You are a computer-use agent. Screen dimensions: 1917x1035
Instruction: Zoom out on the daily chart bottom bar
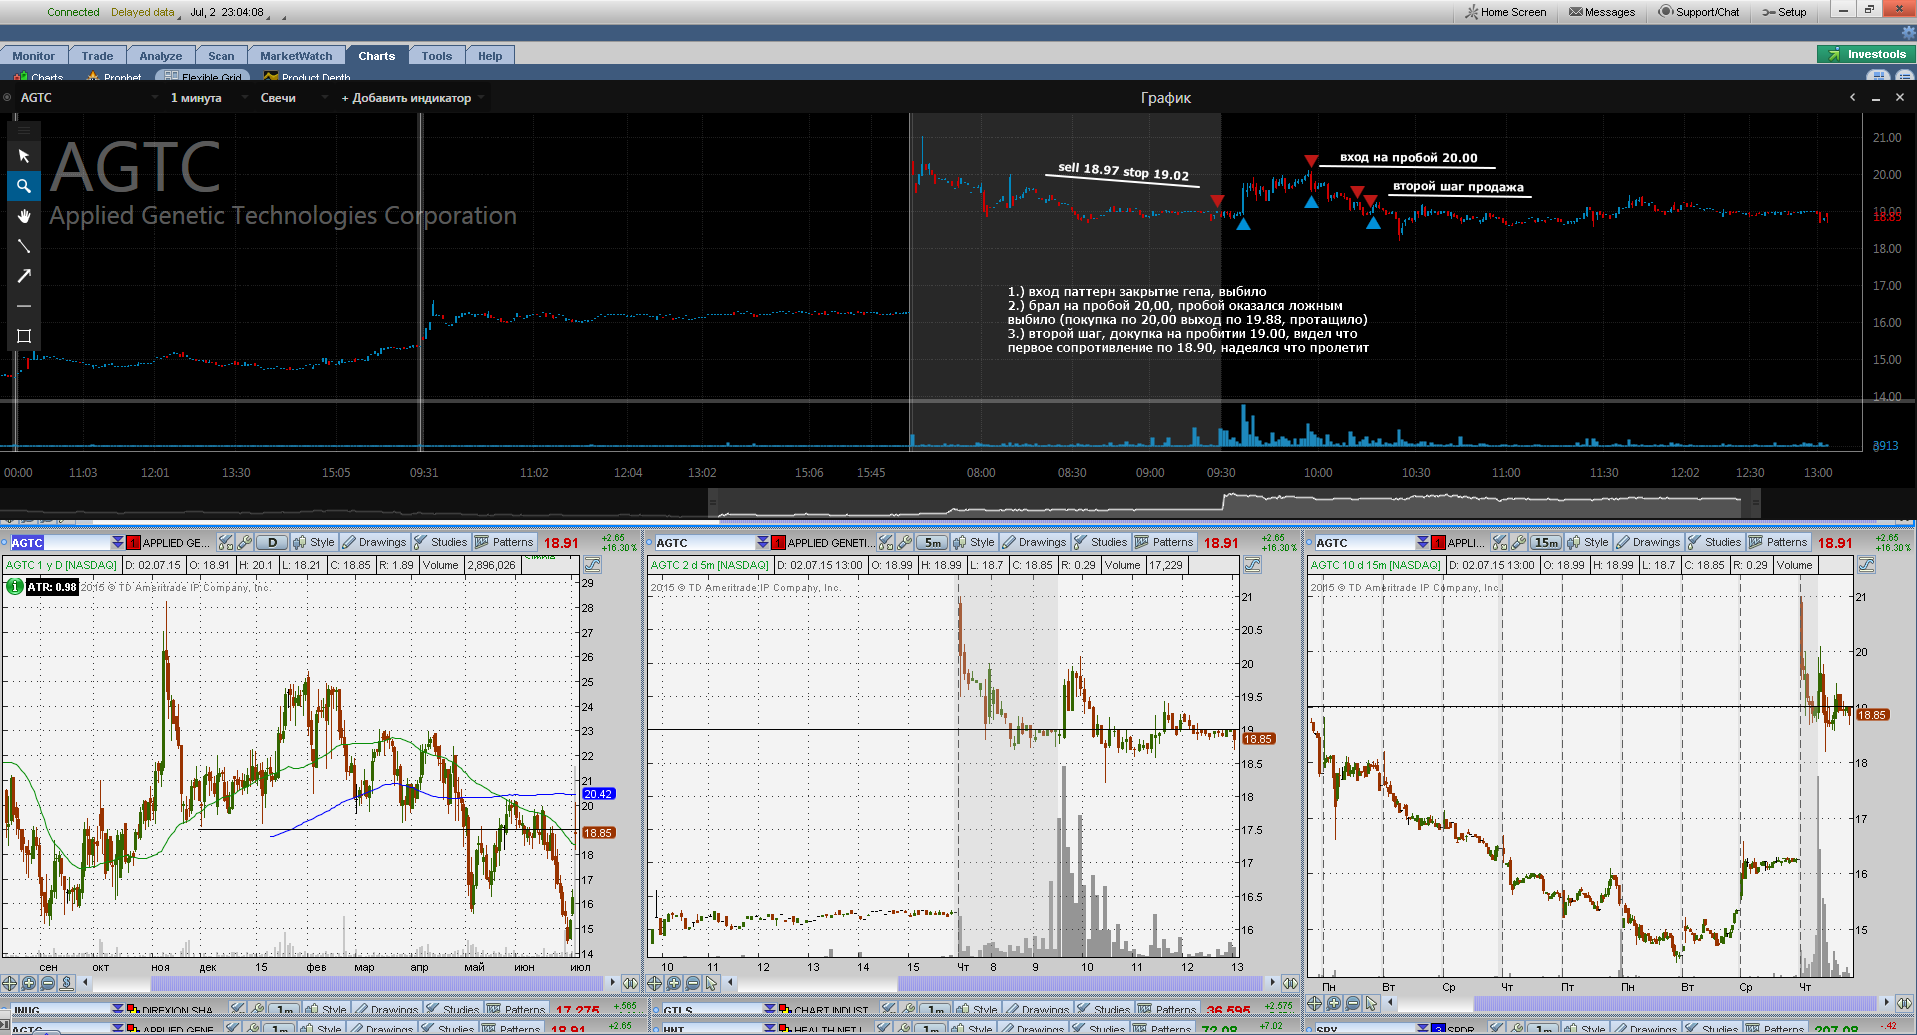(x=47, y=983)
